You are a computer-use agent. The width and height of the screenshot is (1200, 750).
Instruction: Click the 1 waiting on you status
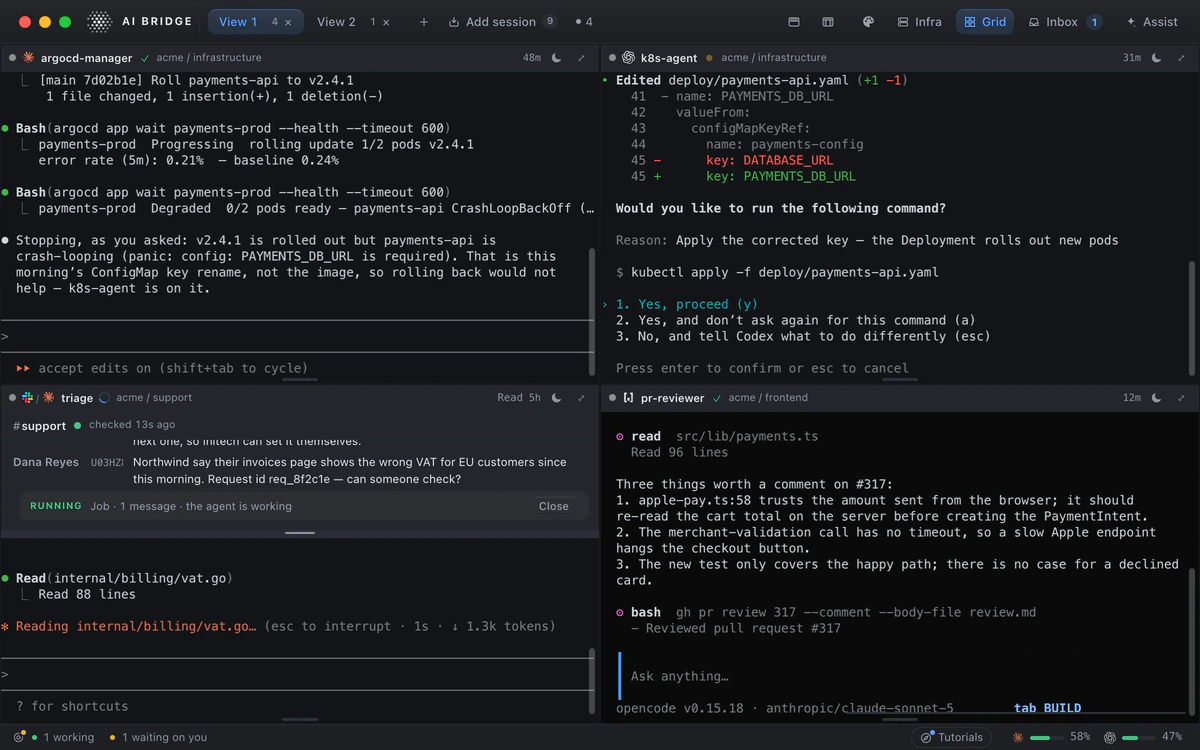(x=158, y=737)
